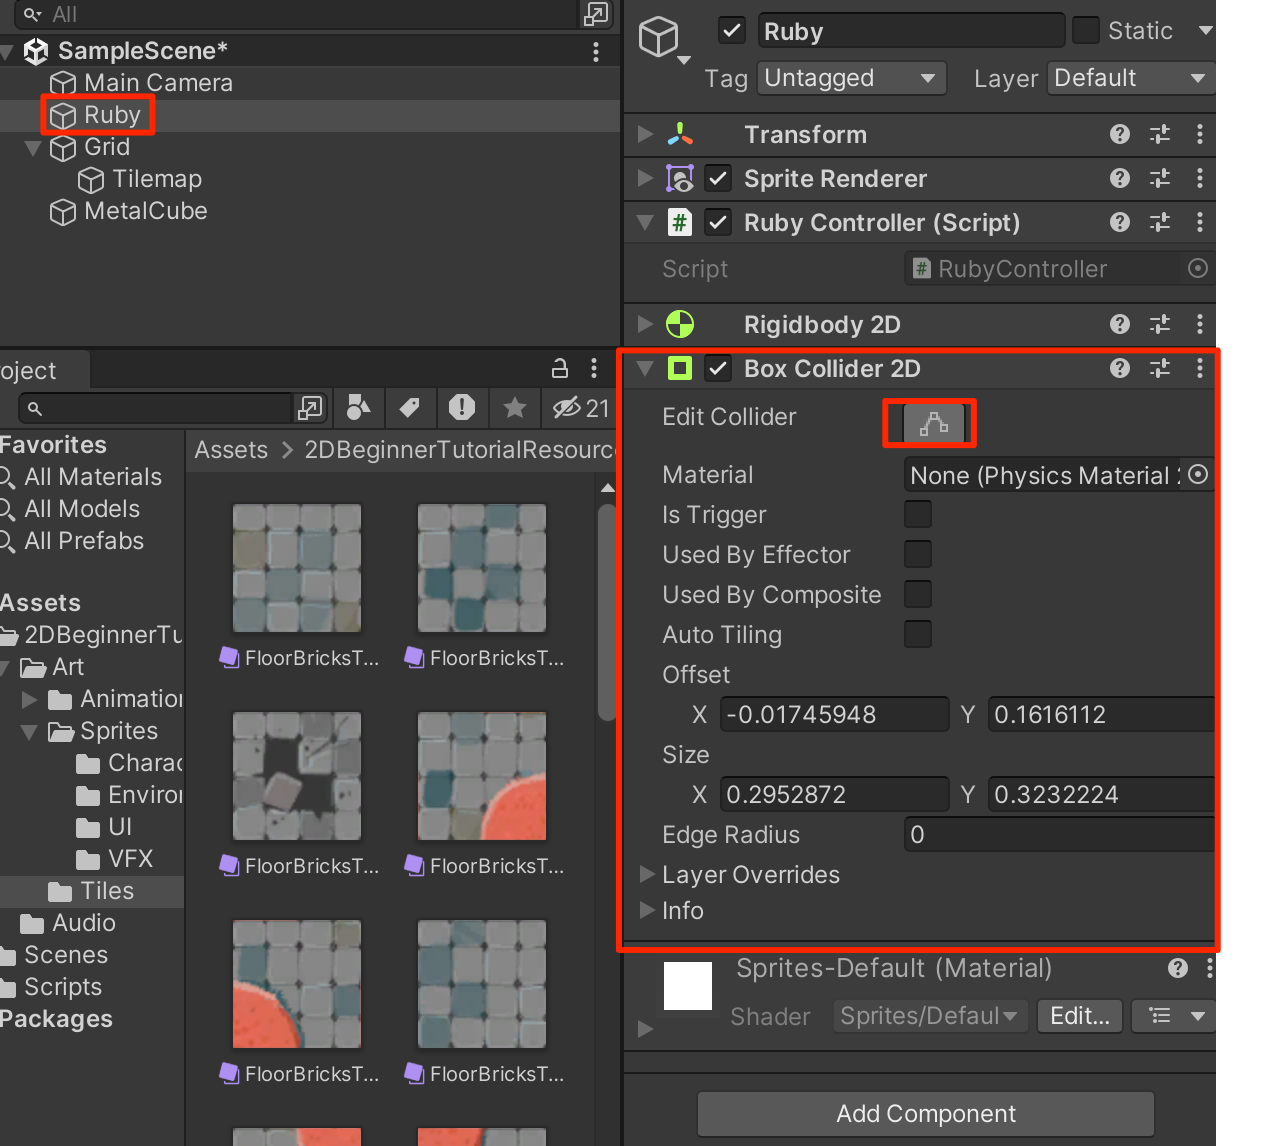This screenshot has width=1262, height=1146.
Task: Open Box Collider 2D help reference
Action: [1119, 369]
